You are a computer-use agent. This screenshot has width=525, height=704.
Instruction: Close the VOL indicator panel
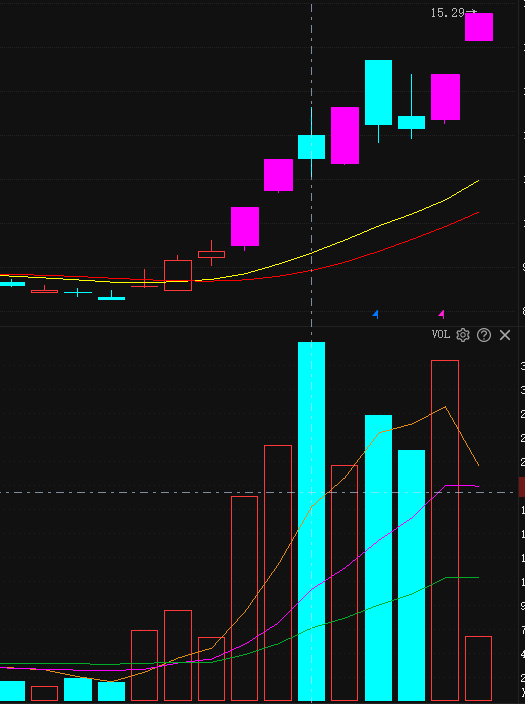505,335
